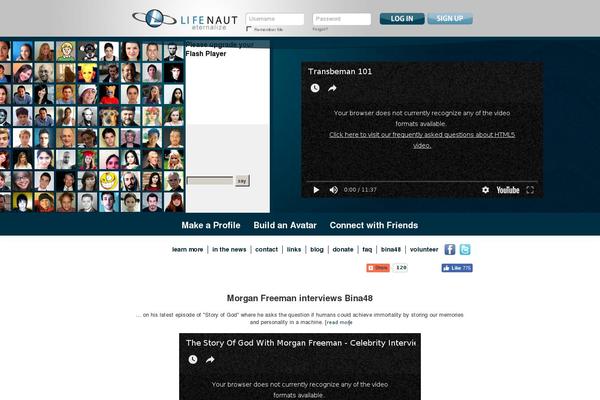Click the orange Share button
Viewport: 600px width, 400px height.
tap(378, 268)
